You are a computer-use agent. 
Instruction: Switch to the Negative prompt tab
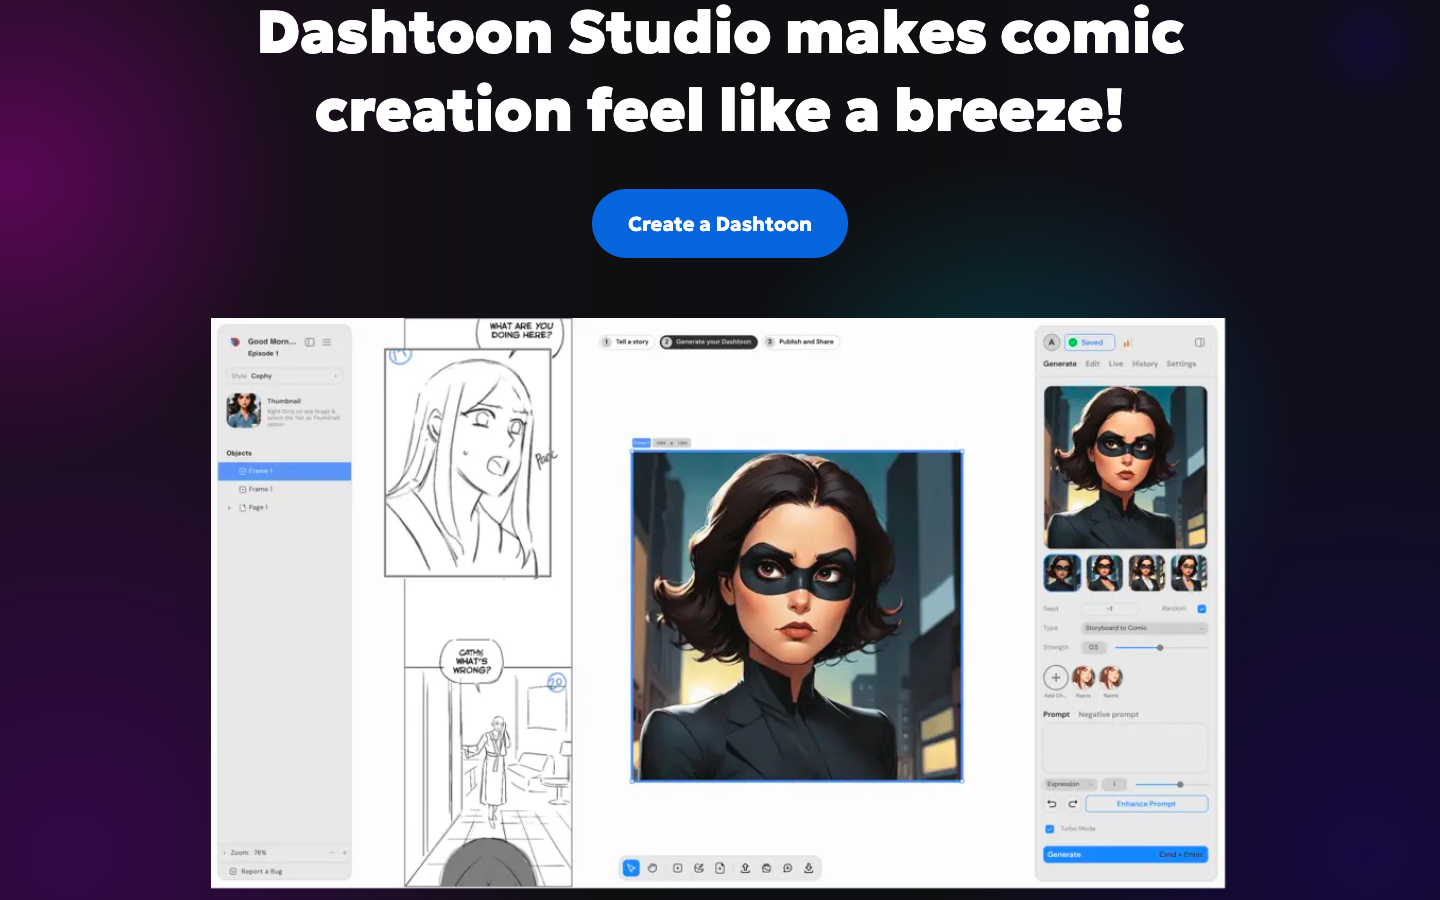(1109, 715)
